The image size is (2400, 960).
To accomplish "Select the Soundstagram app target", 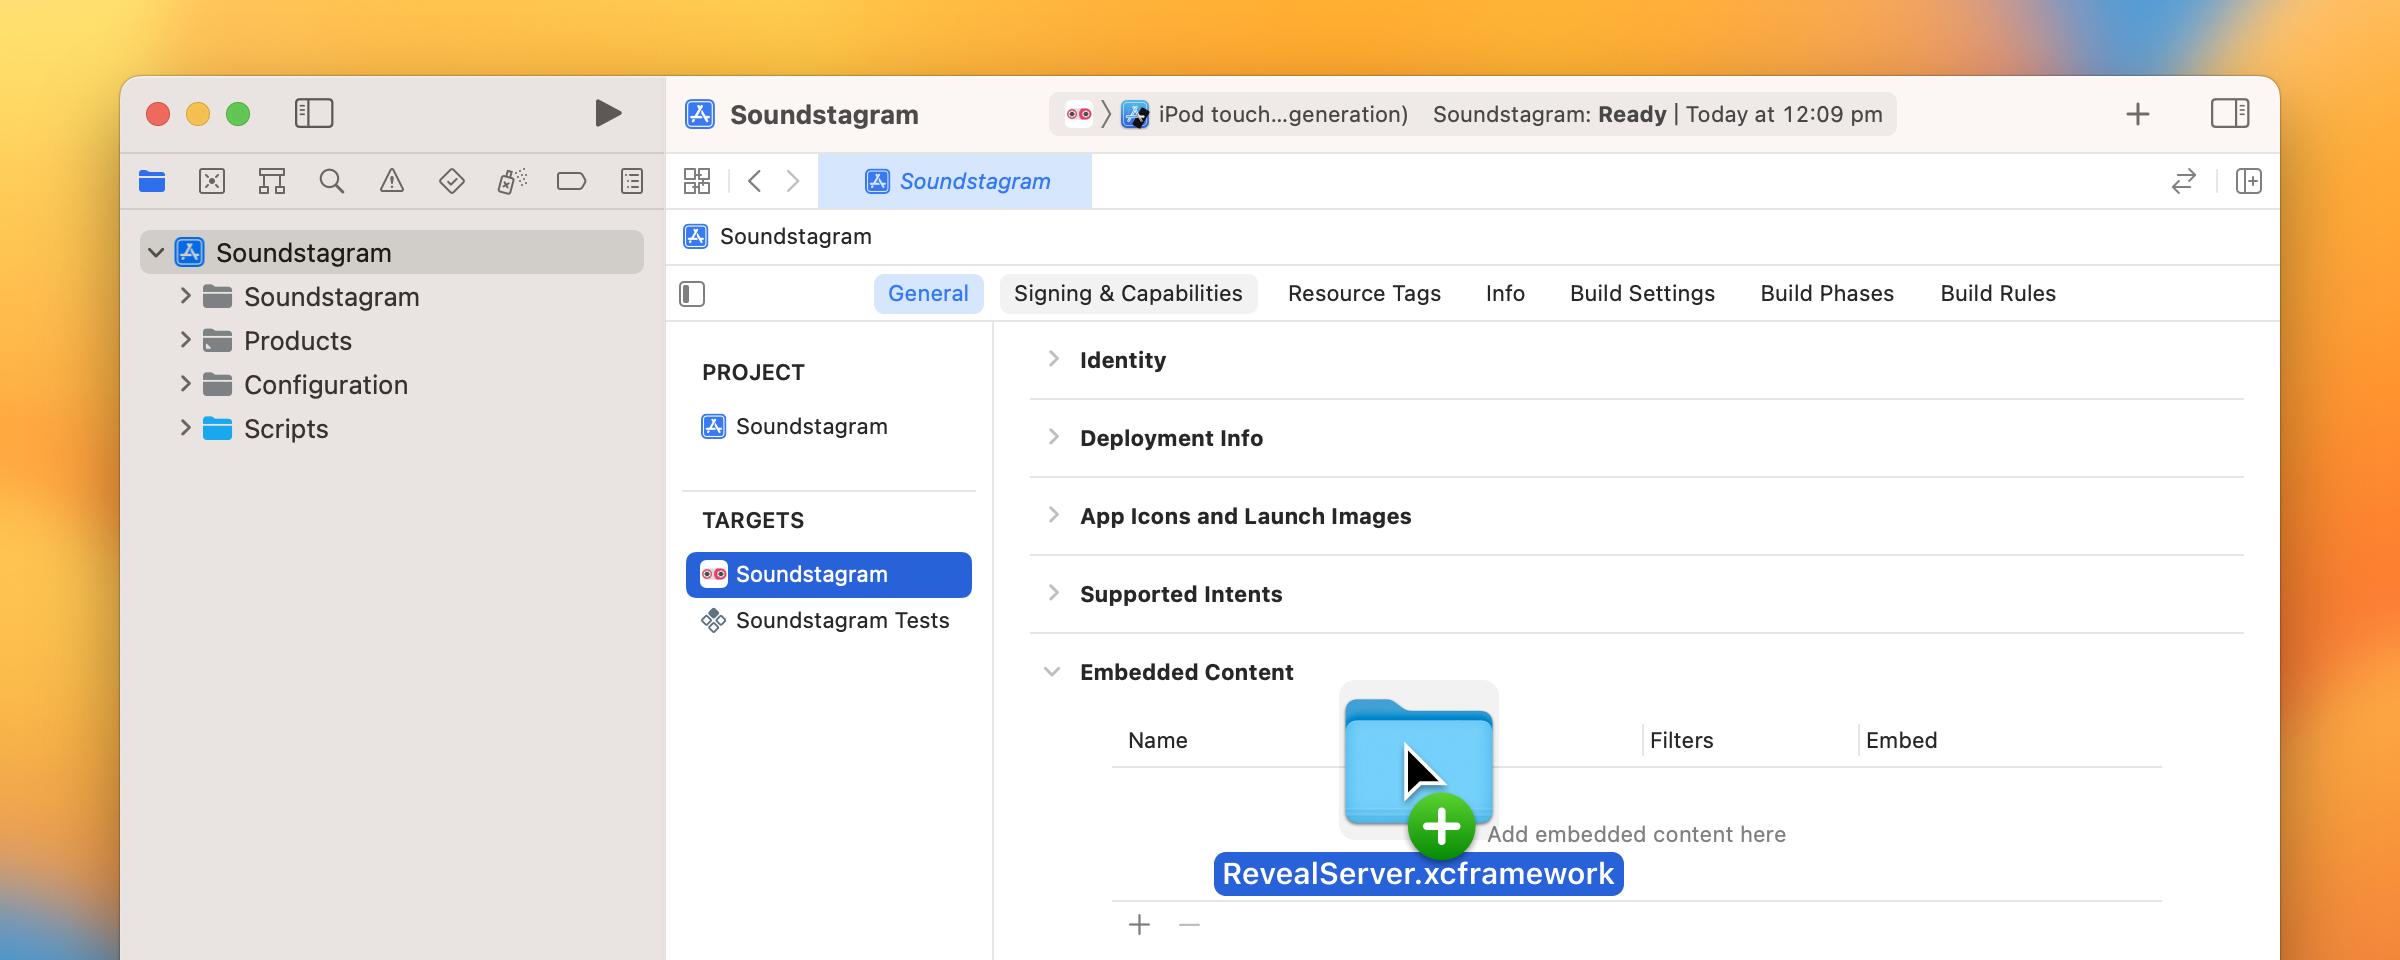I will click(829, 575).
